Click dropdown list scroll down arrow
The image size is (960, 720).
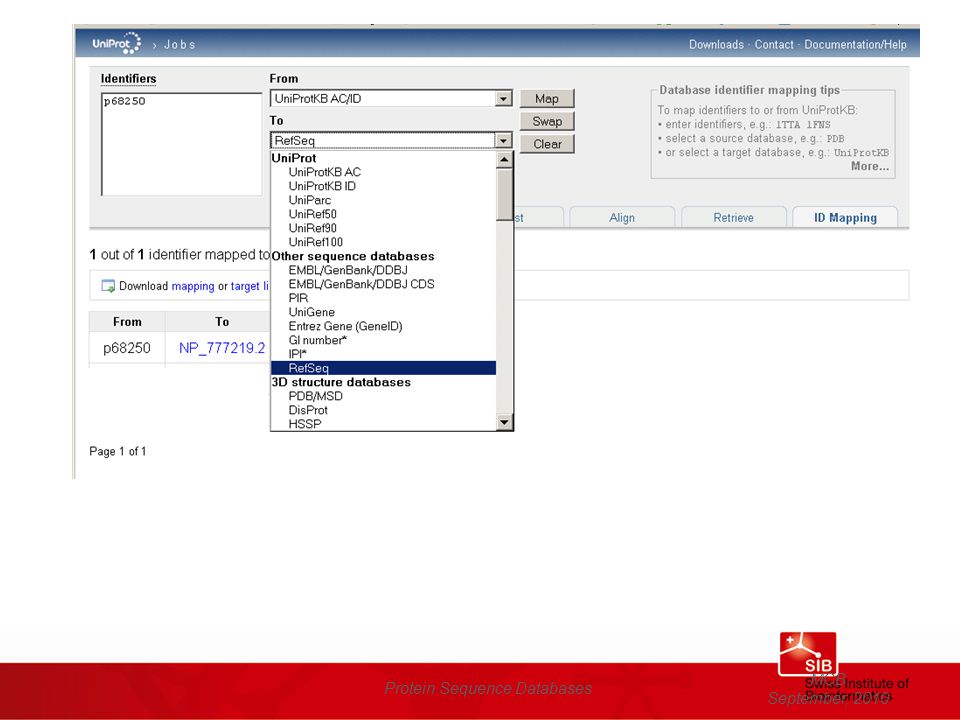(504, 422)
